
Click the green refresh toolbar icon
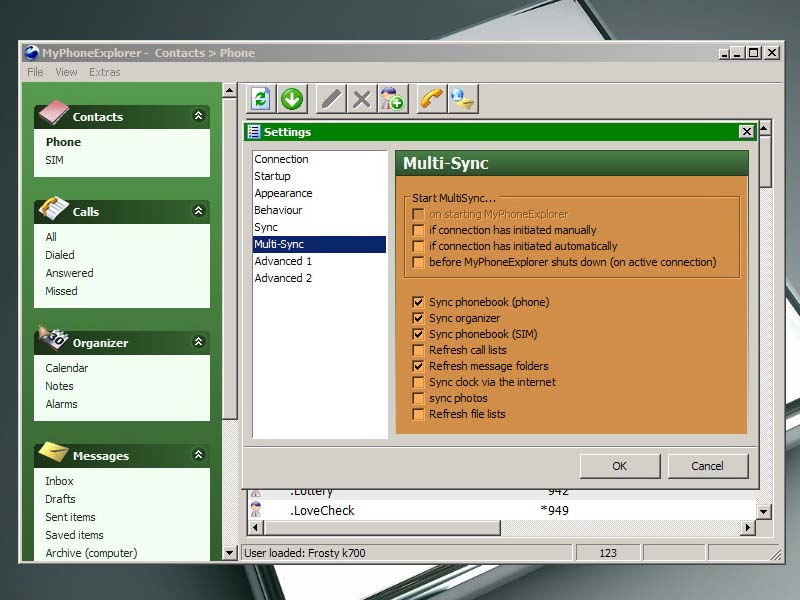(x=261, y=98)
